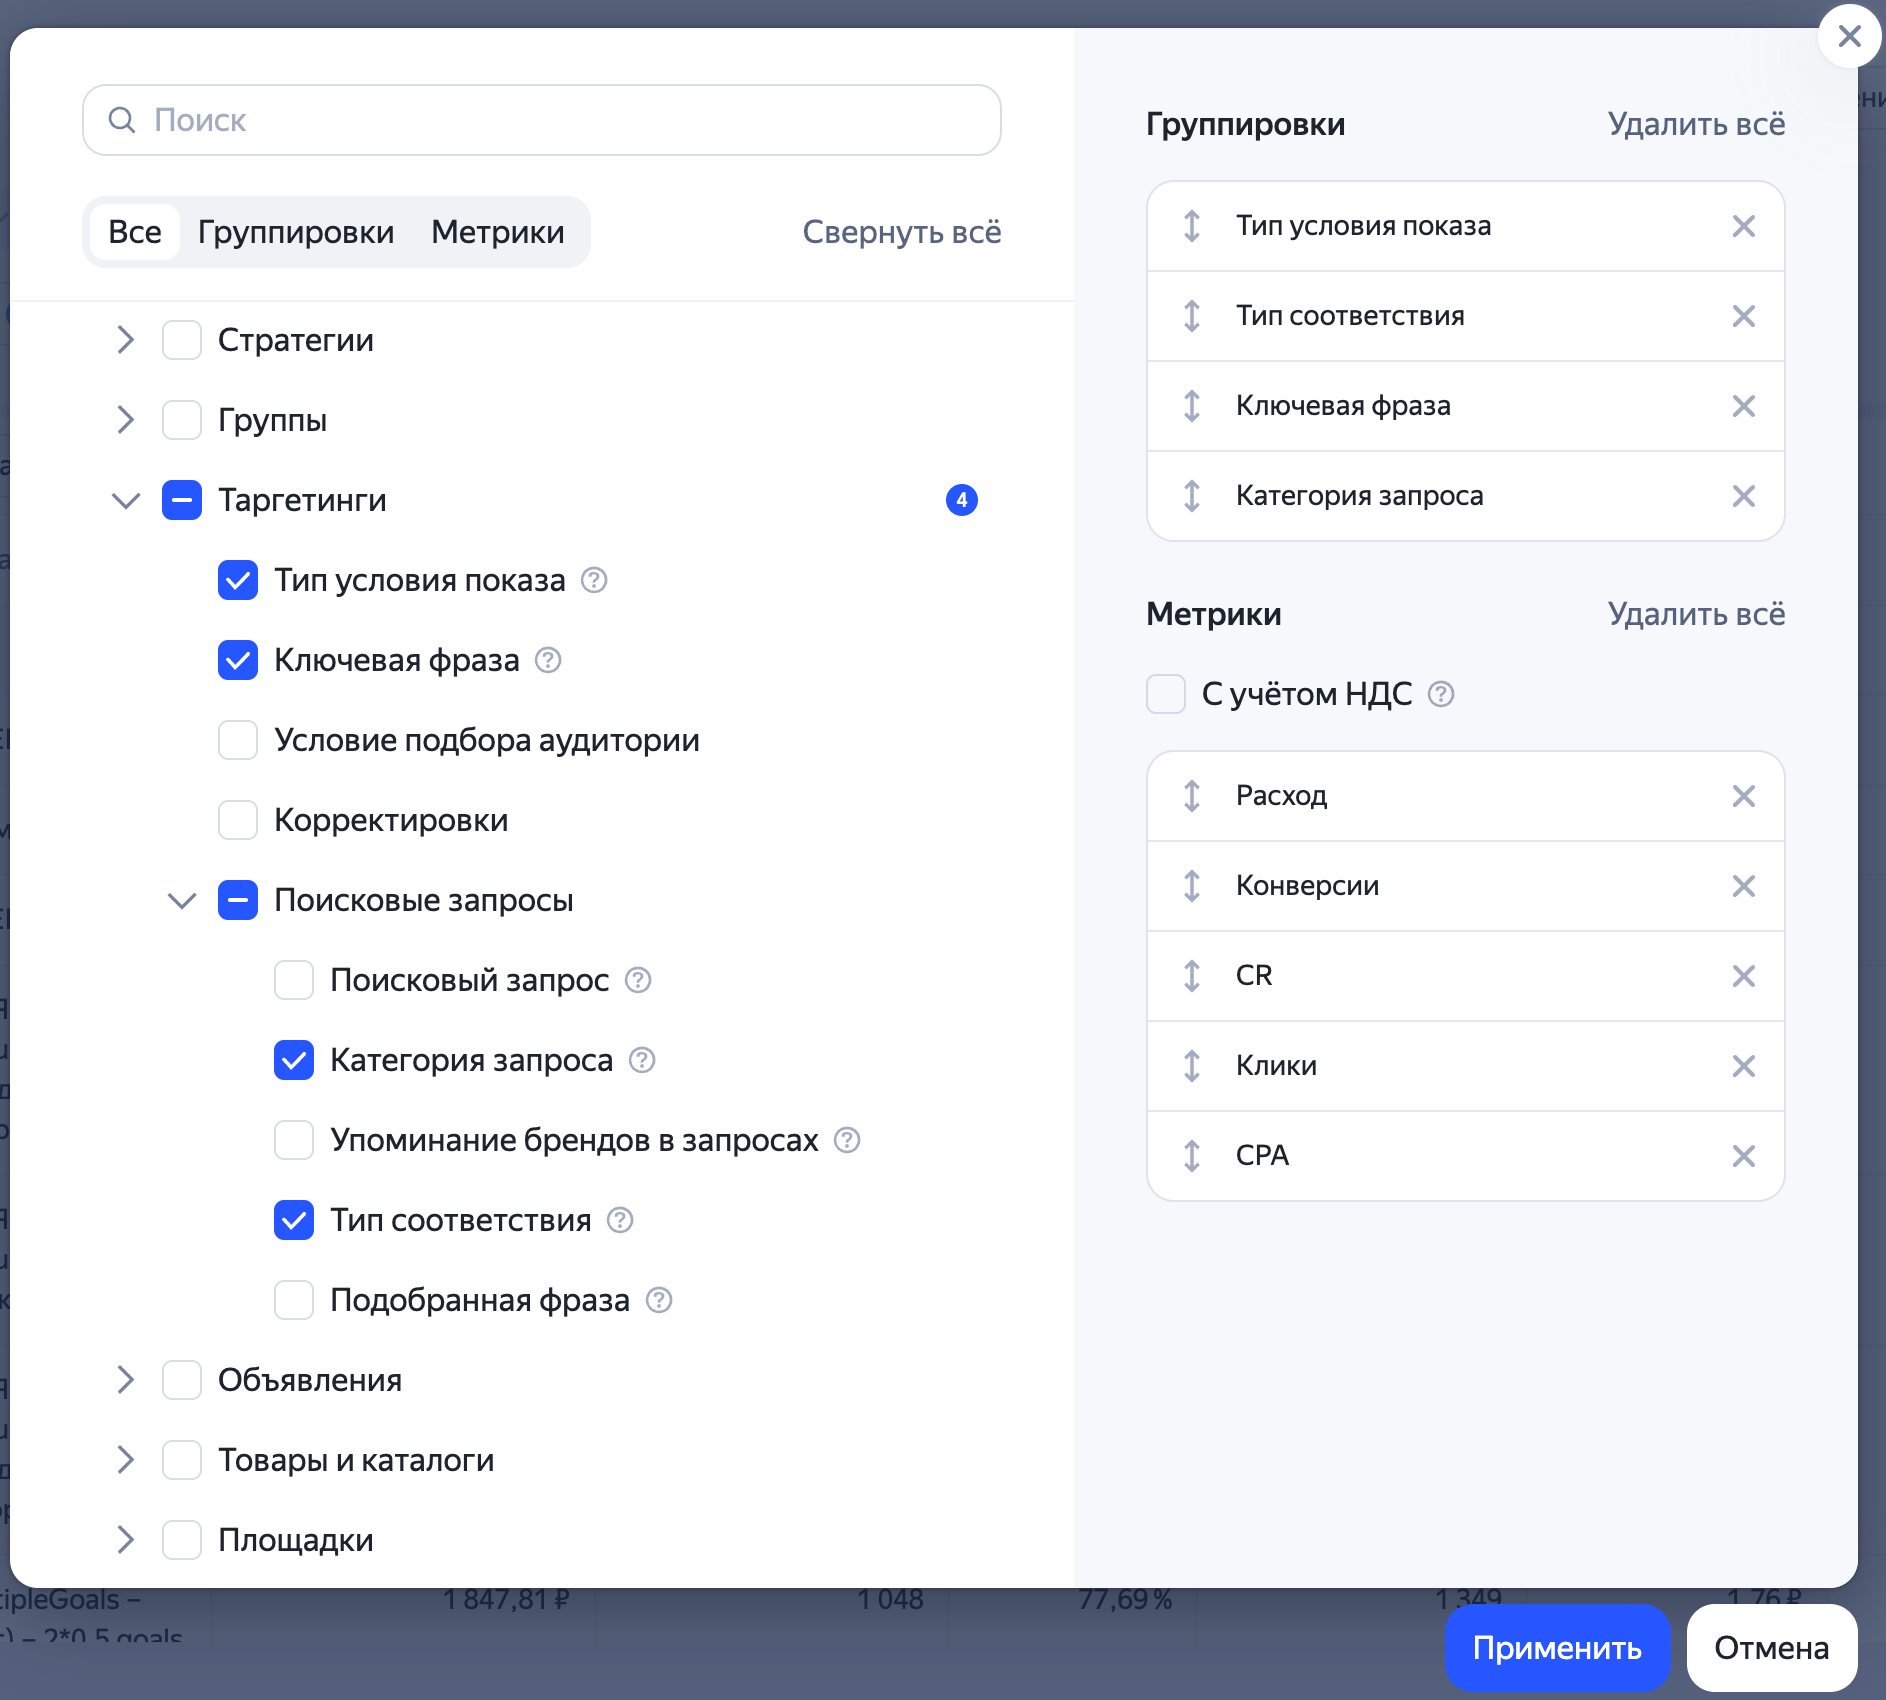This screenshot has height=1700, width=1886.
Task: Collapse the Таргетинги section
Action: coord(126,500)
